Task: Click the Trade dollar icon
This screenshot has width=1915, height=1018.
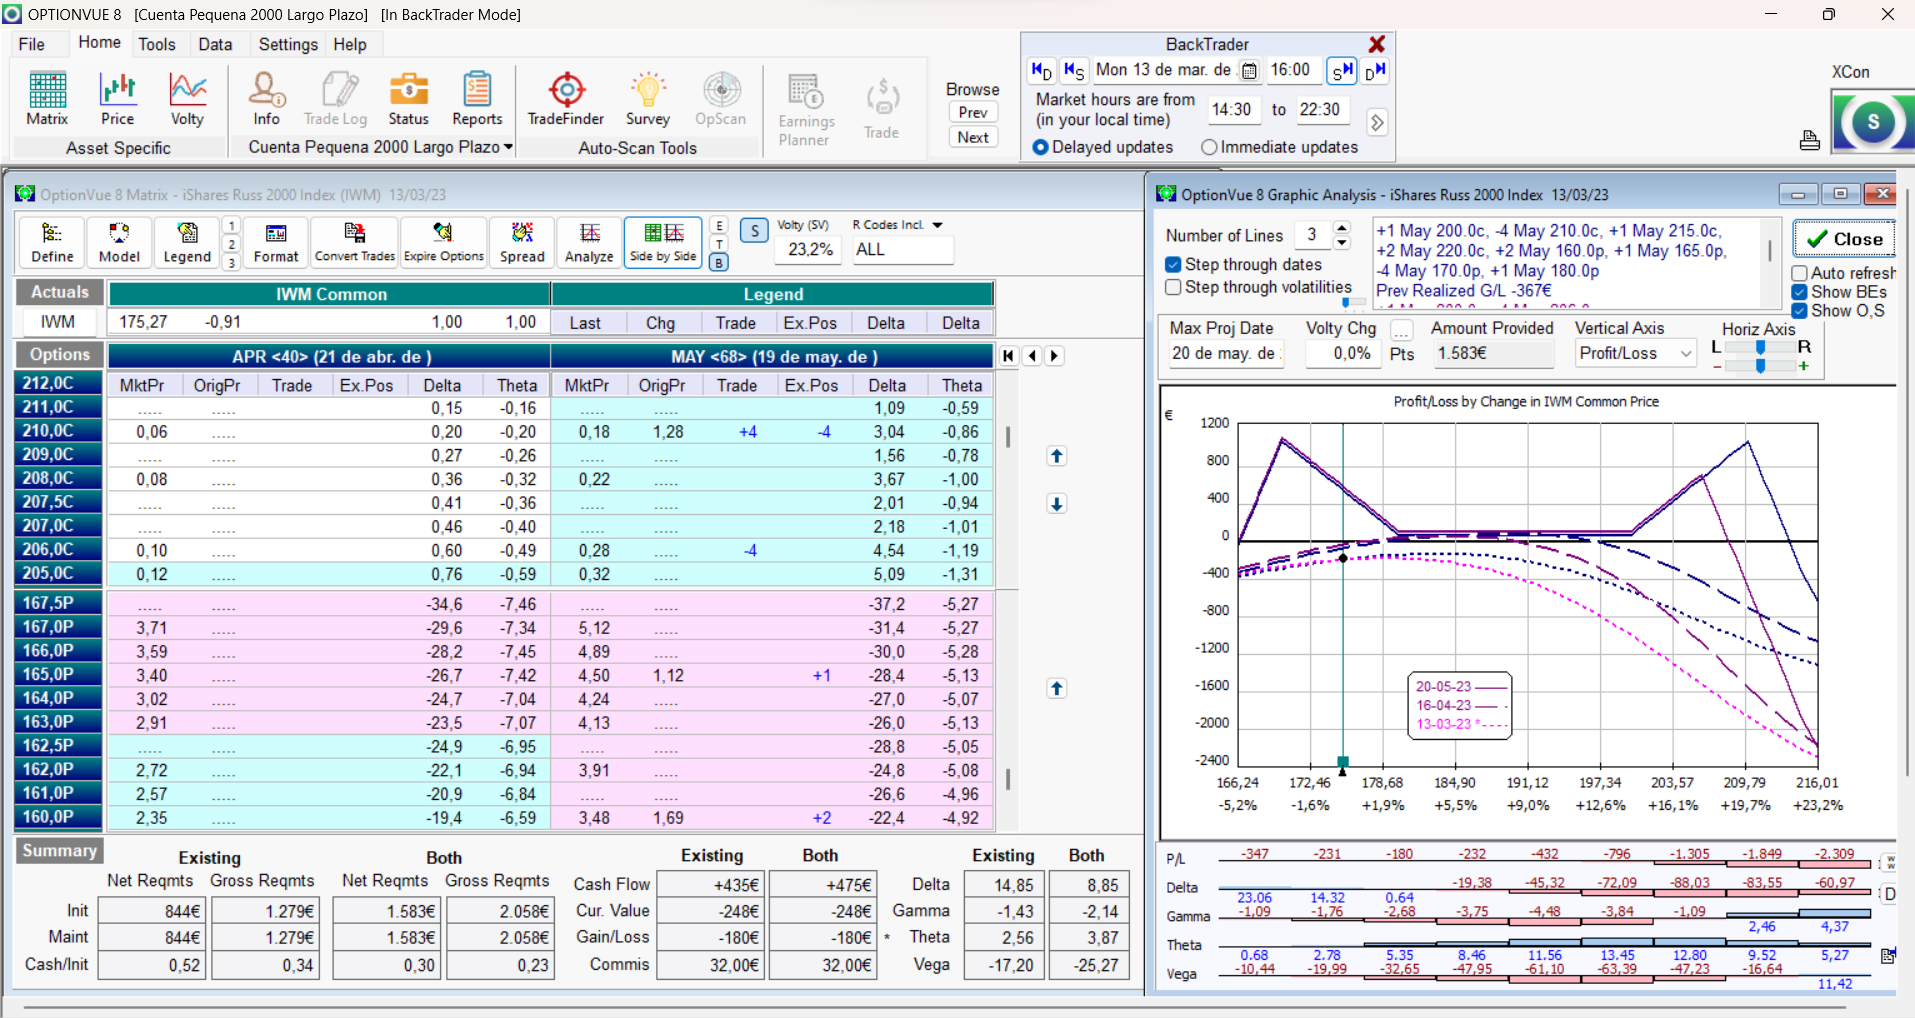Action: click(x=882, y=110)
